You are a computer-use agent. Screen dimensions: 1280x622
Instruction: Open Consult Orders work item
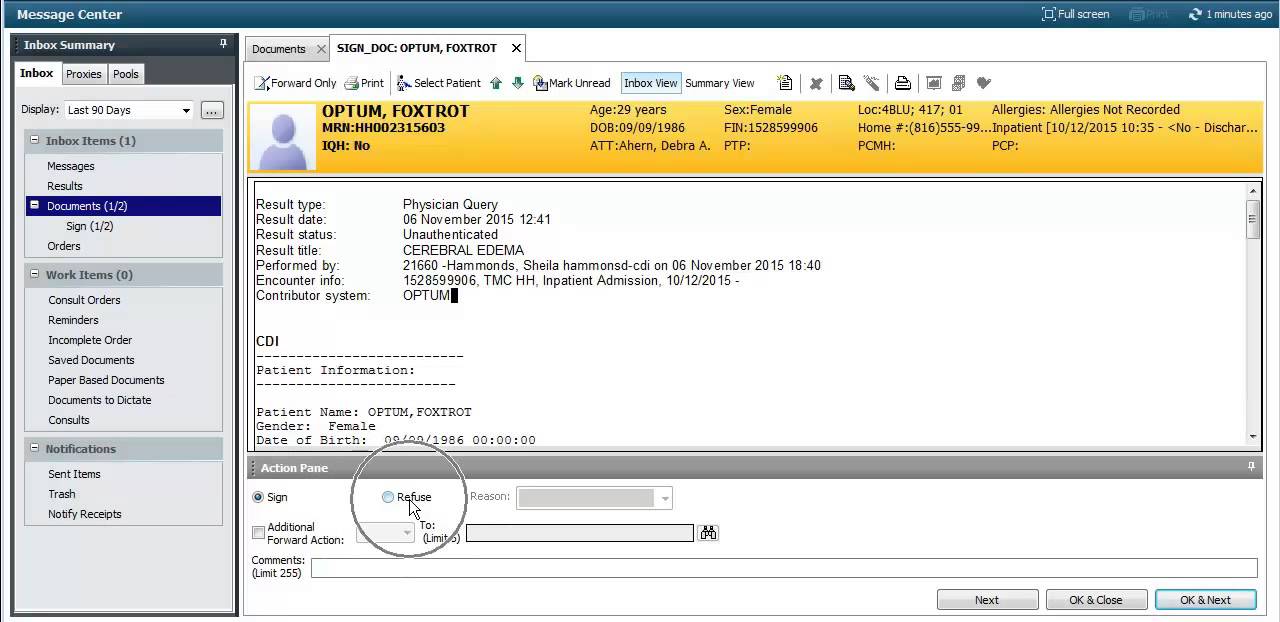tap(84, 300)
